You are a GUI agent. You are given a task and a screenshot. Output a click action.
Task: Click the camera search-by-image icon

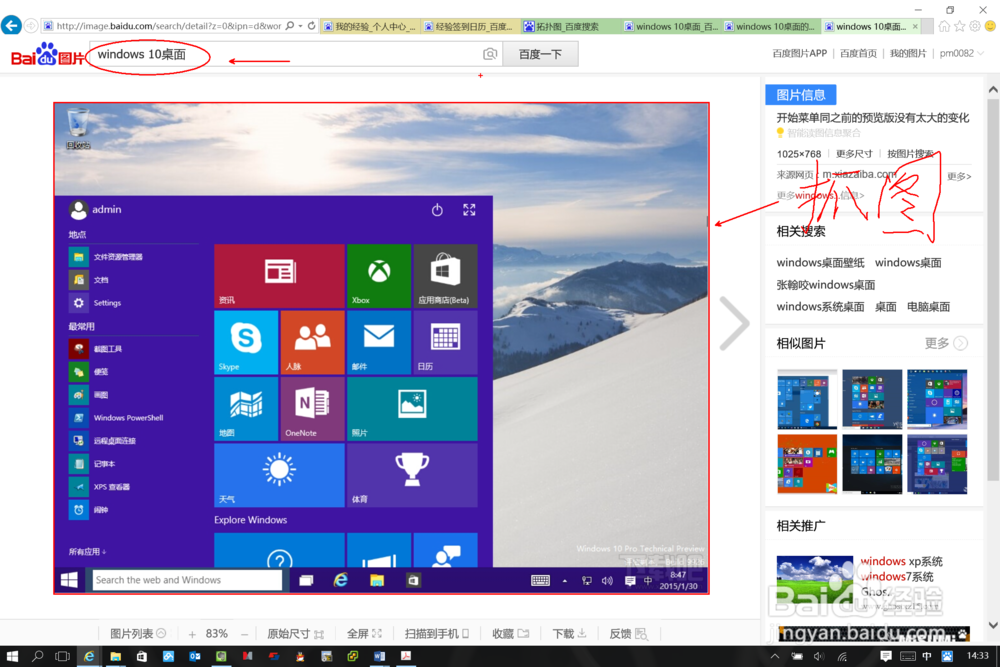[490, 54]
